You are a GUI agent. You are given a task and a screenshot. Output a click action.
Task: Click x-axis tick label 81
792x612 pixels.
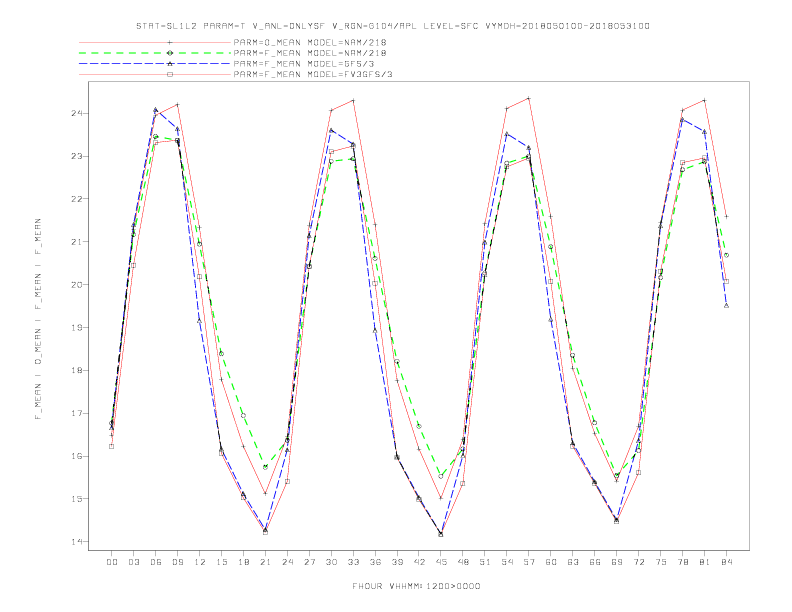tap(705, 562)
